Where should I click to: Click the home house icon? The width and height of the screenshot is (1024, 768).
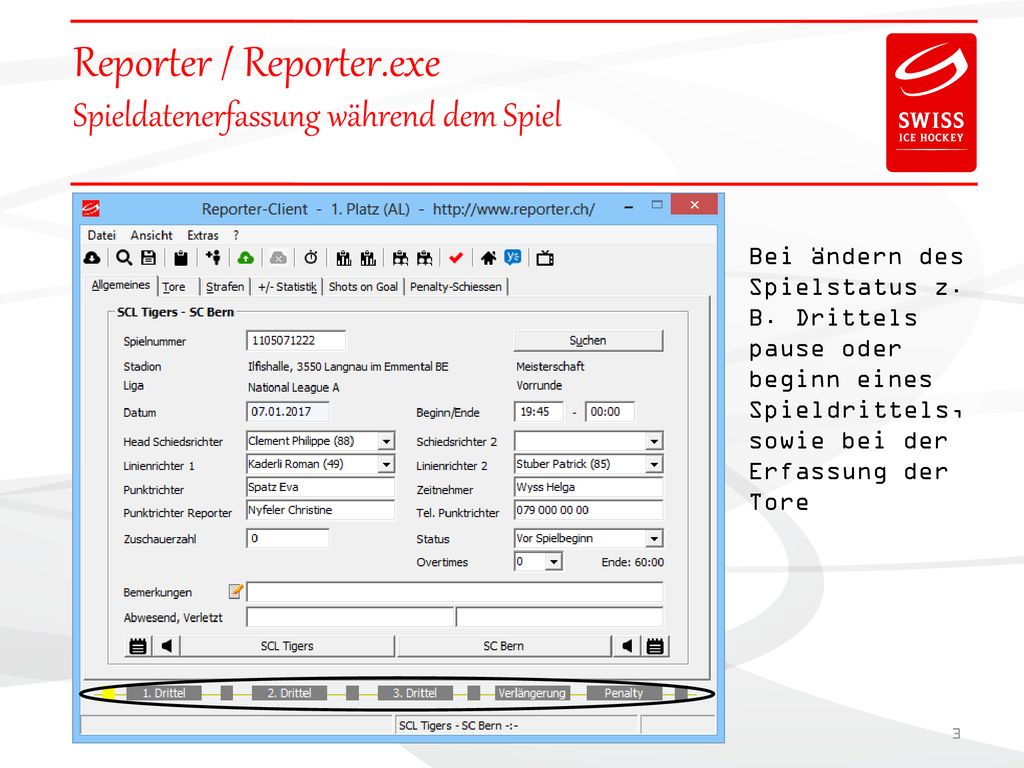point(488,258)
